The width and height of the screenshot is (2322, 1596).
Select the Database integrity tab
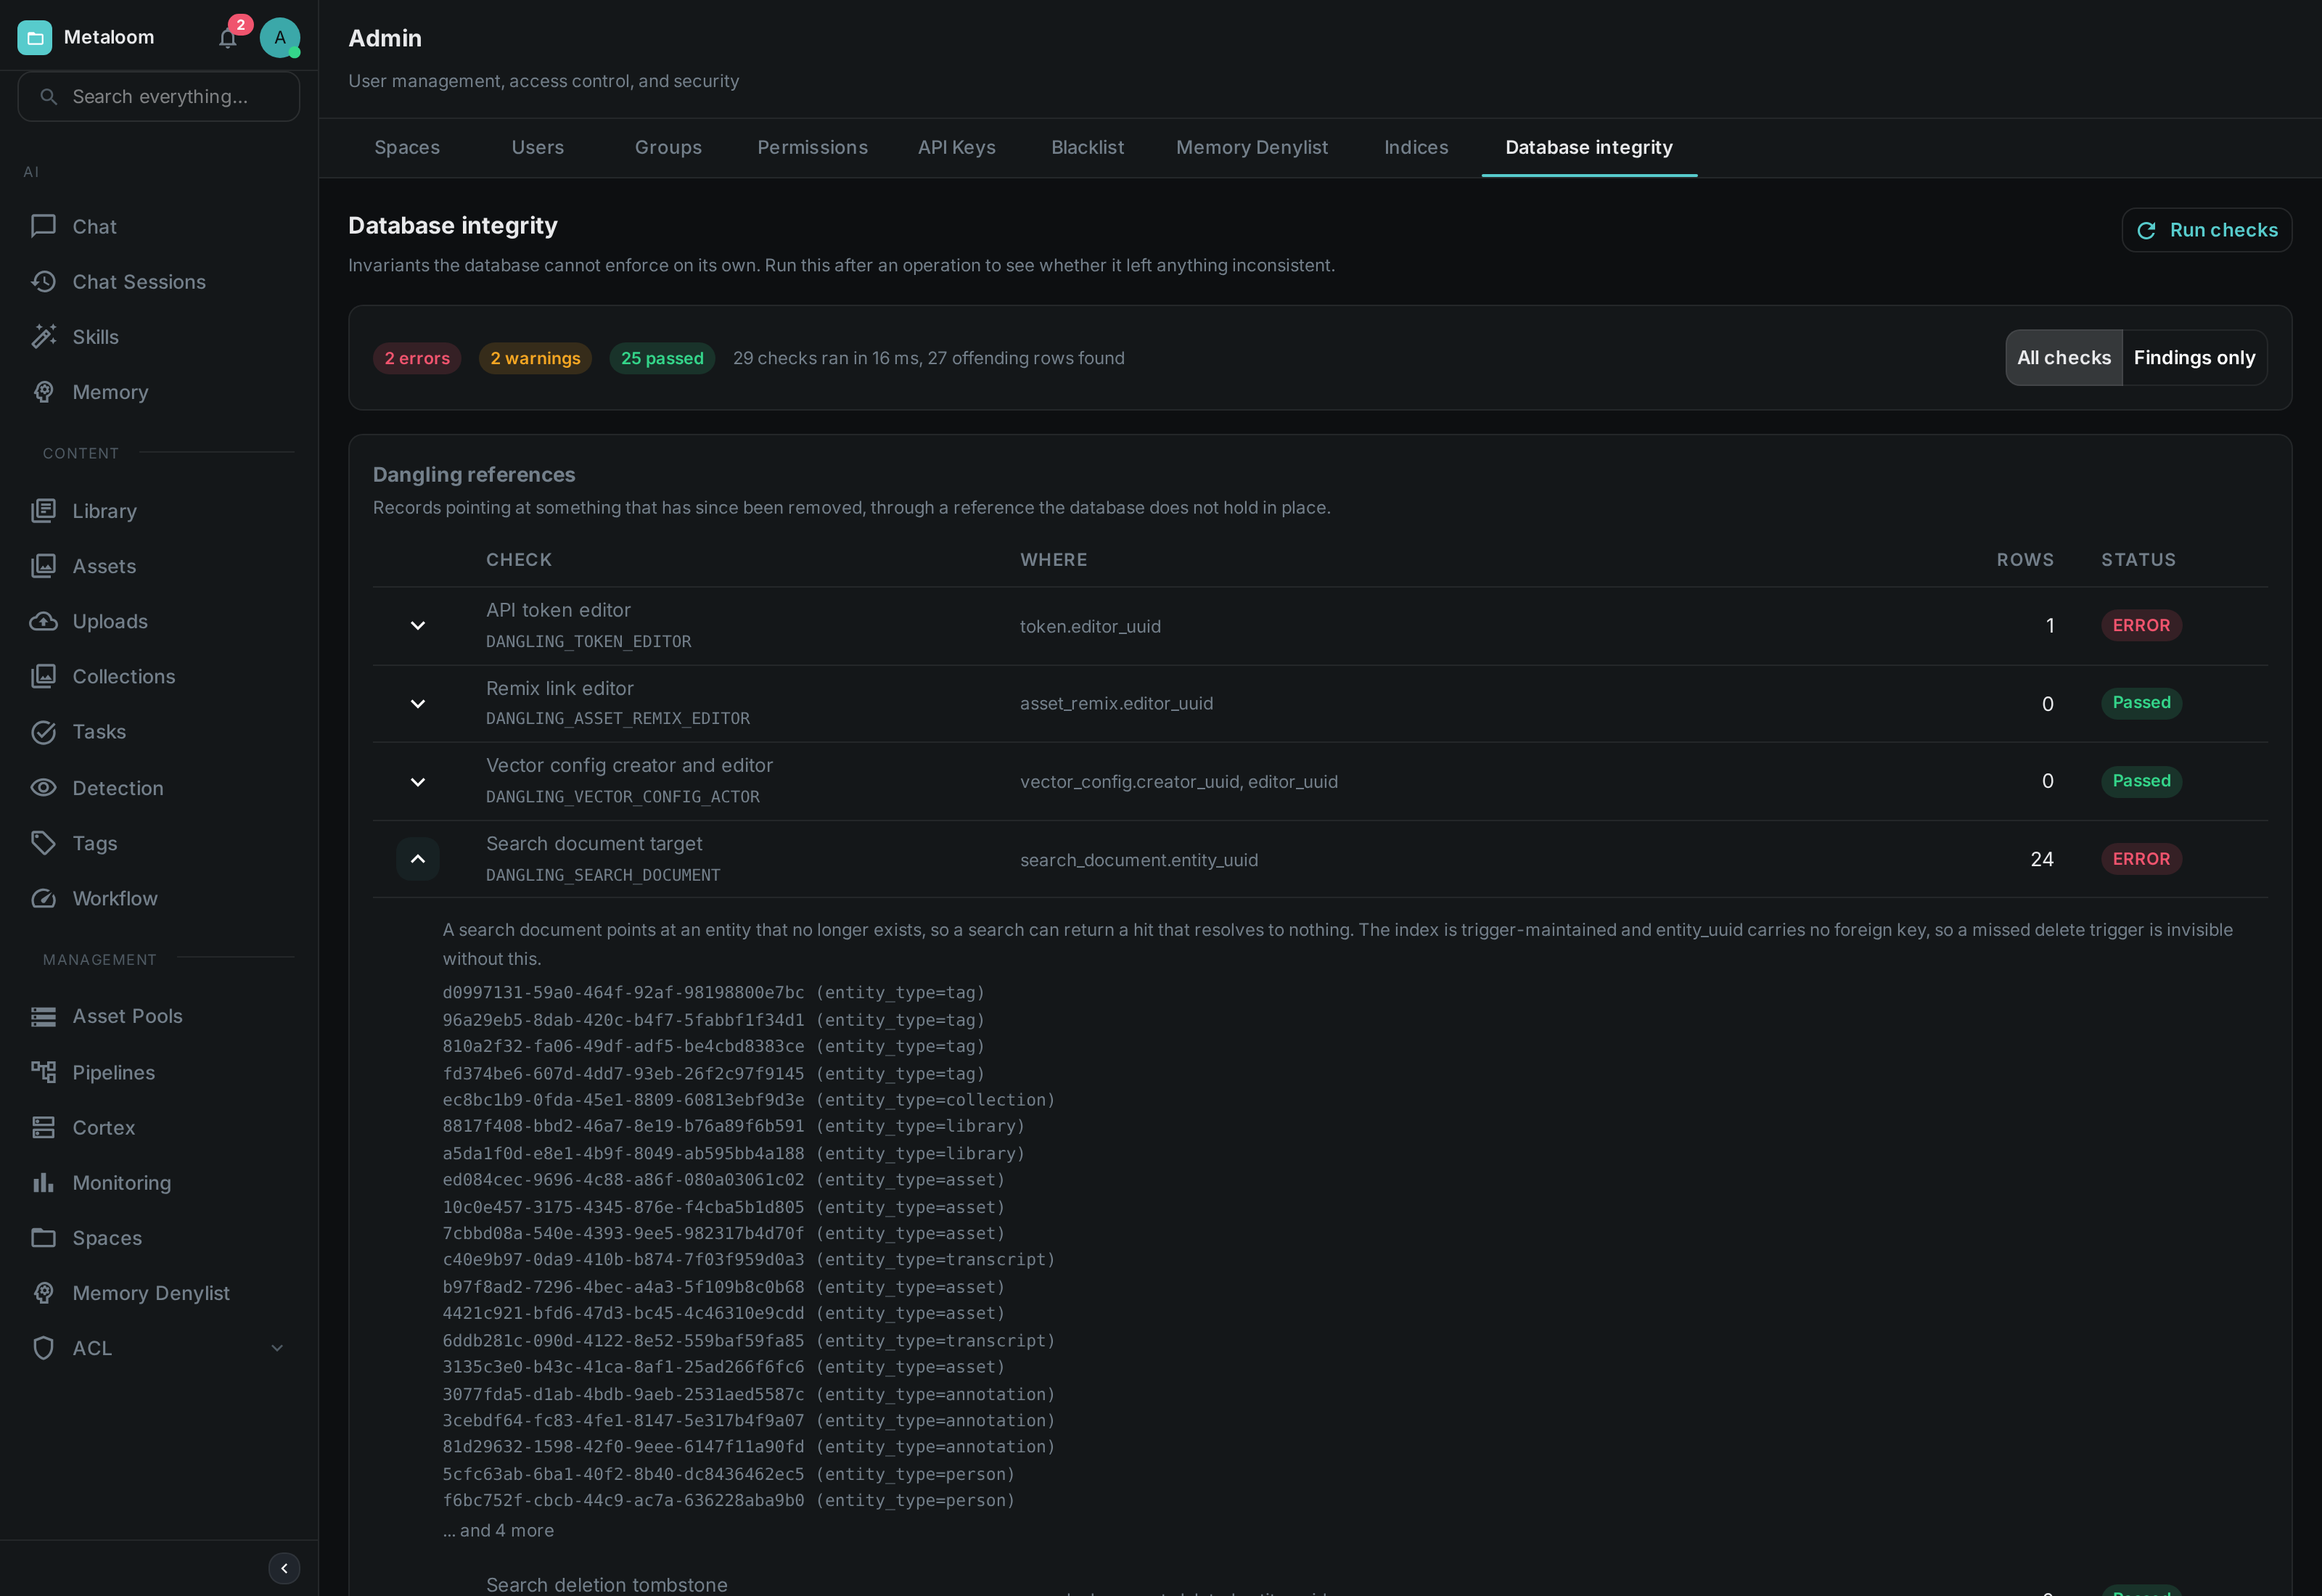(1589, 147)
